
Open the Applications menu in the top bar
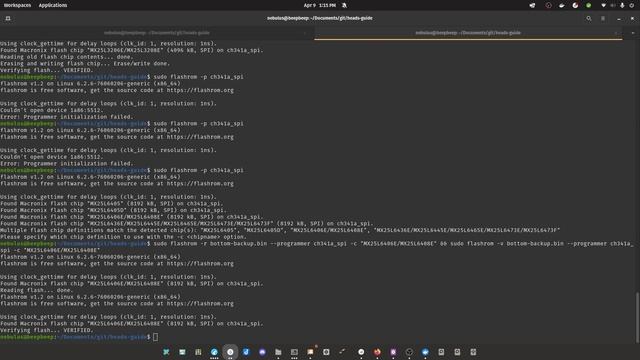click(53, 5)
